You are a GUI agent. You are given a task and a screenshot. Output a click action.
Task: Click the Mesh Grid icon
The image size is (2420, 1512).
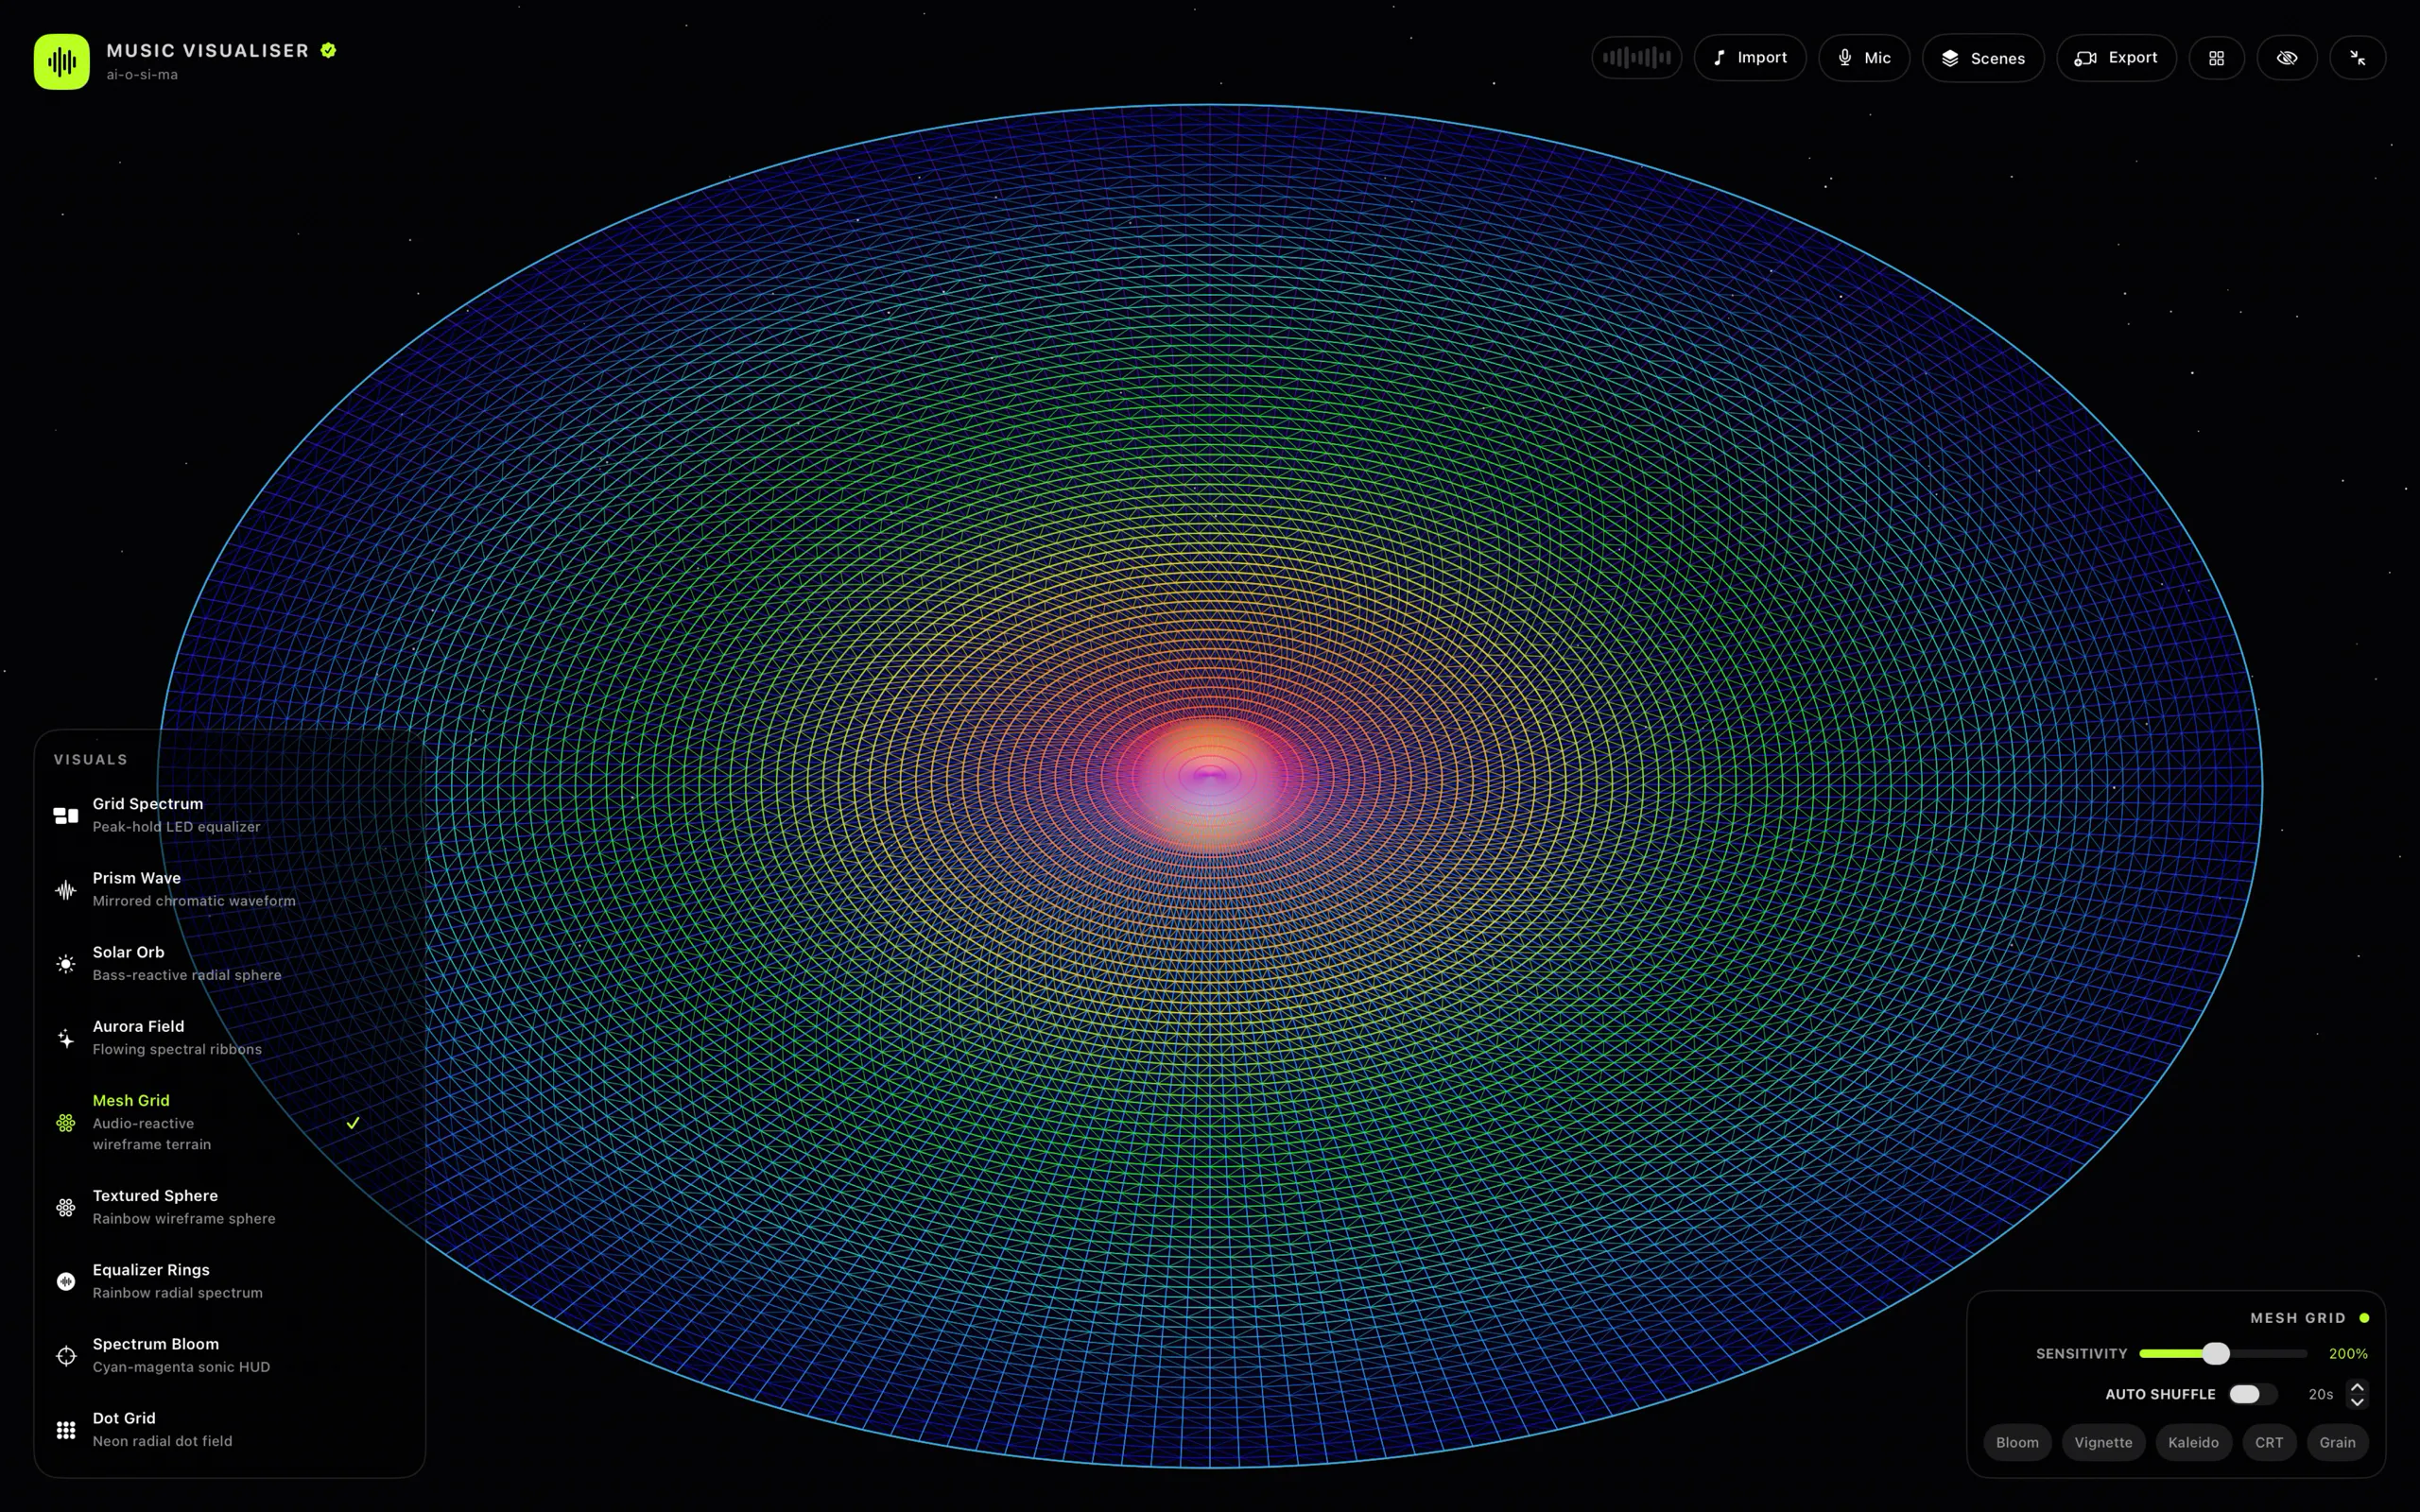tap(66, 1123)
